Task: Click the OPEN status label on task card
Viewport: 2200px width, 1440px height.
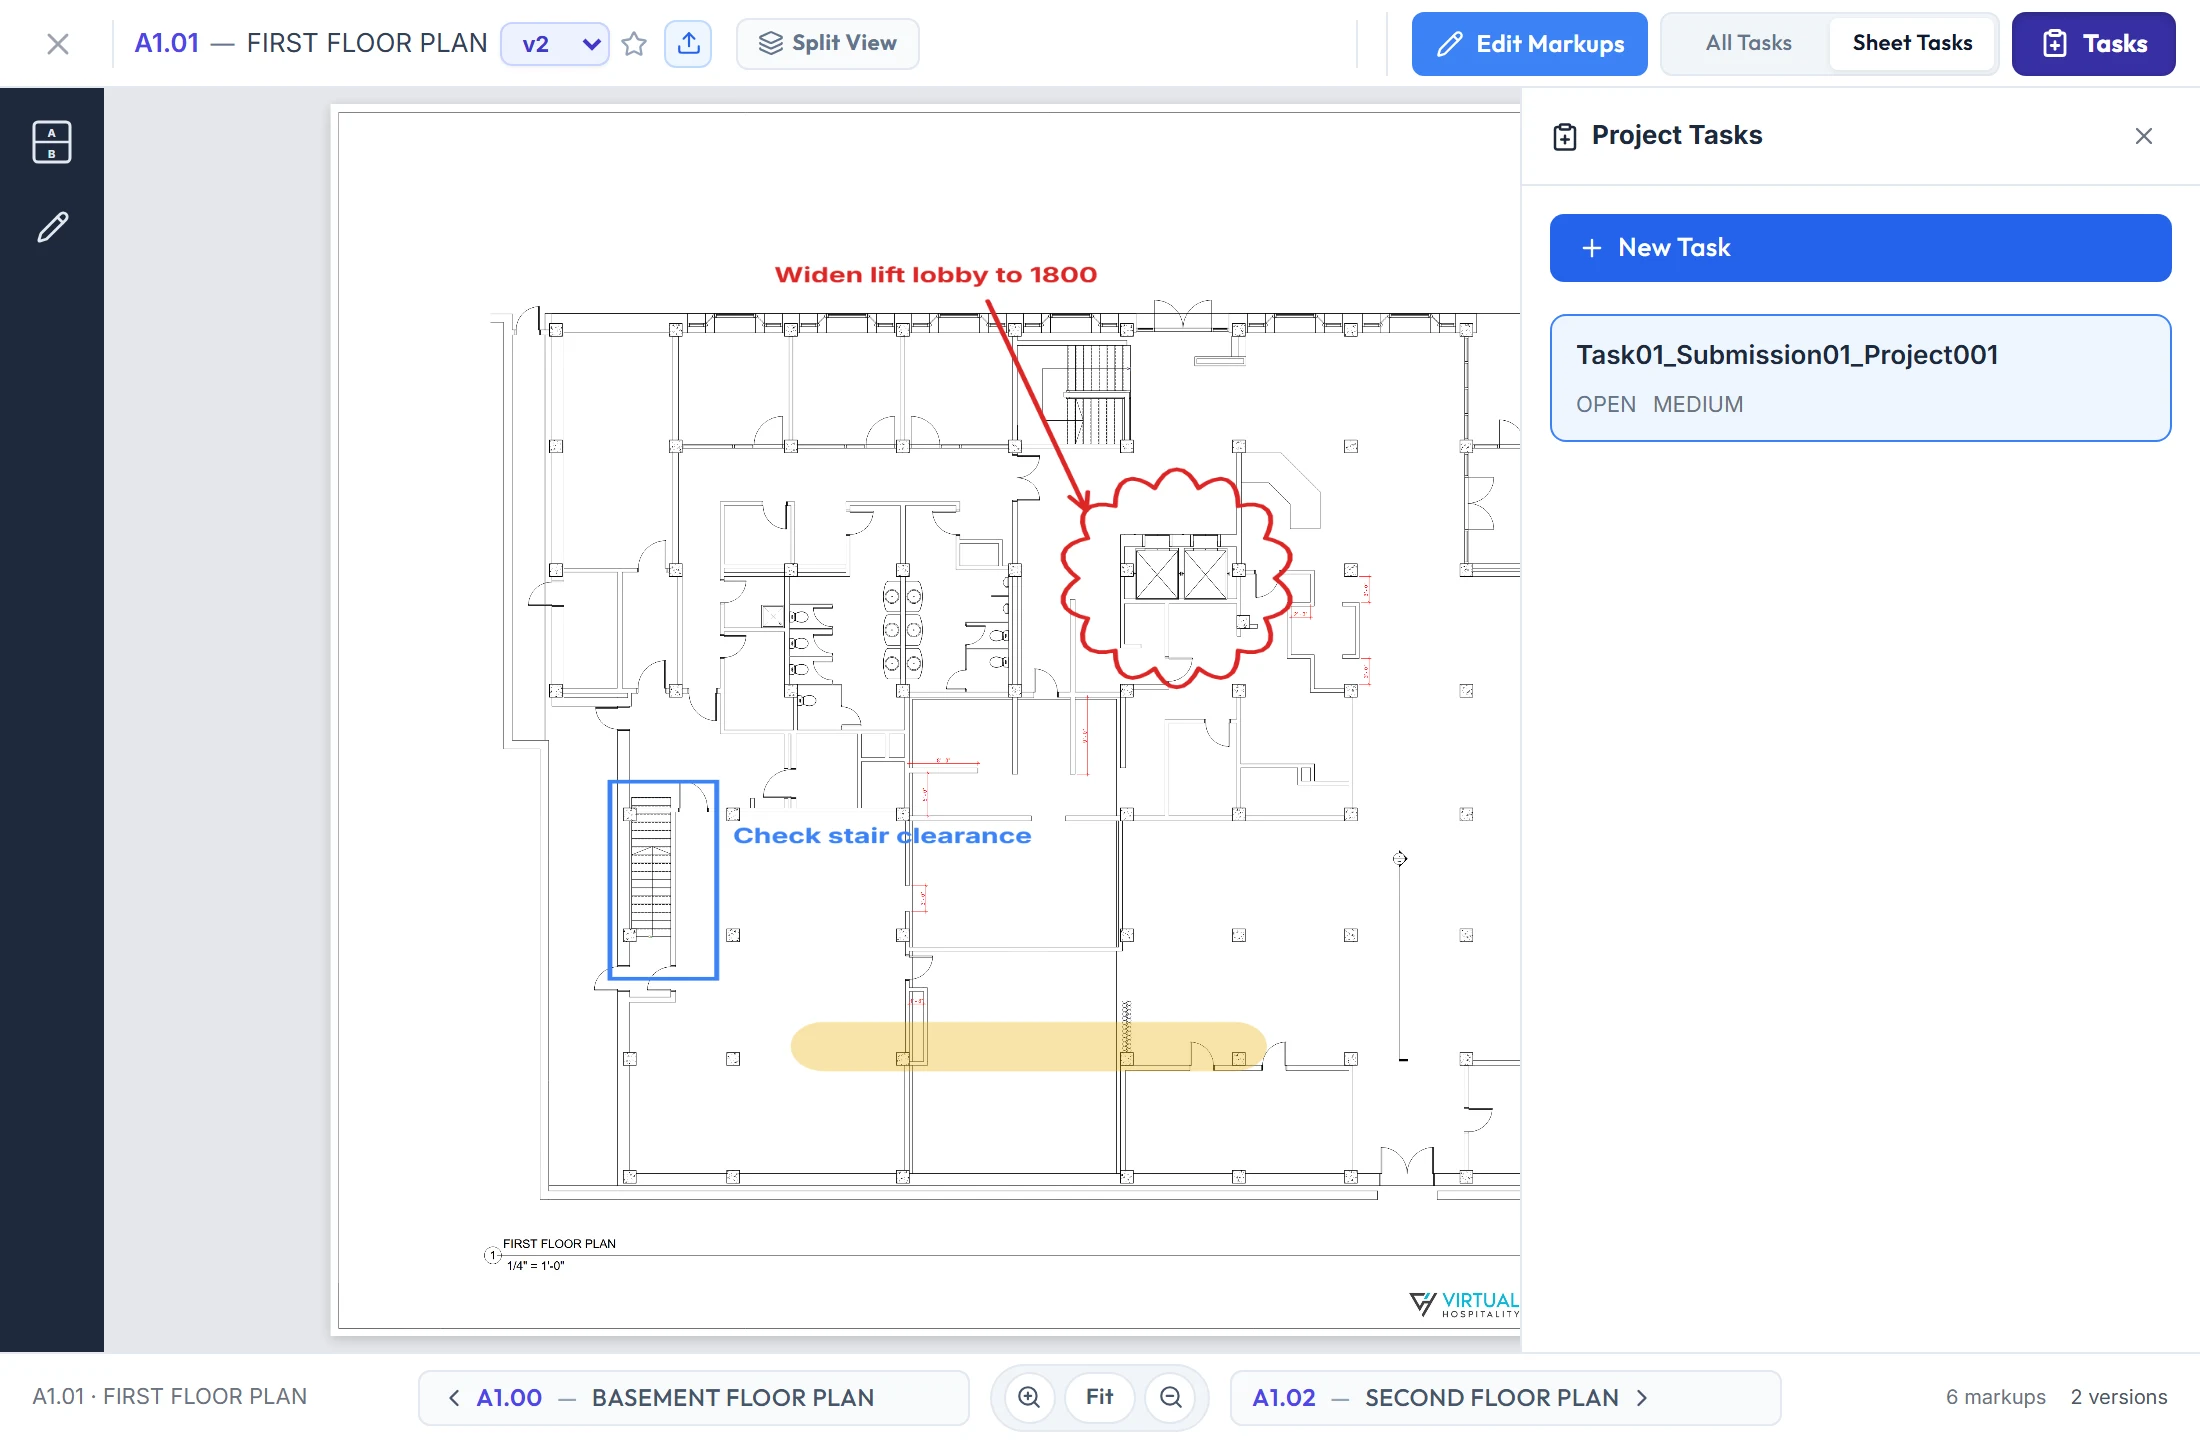Action: [x=1606, y=404]
